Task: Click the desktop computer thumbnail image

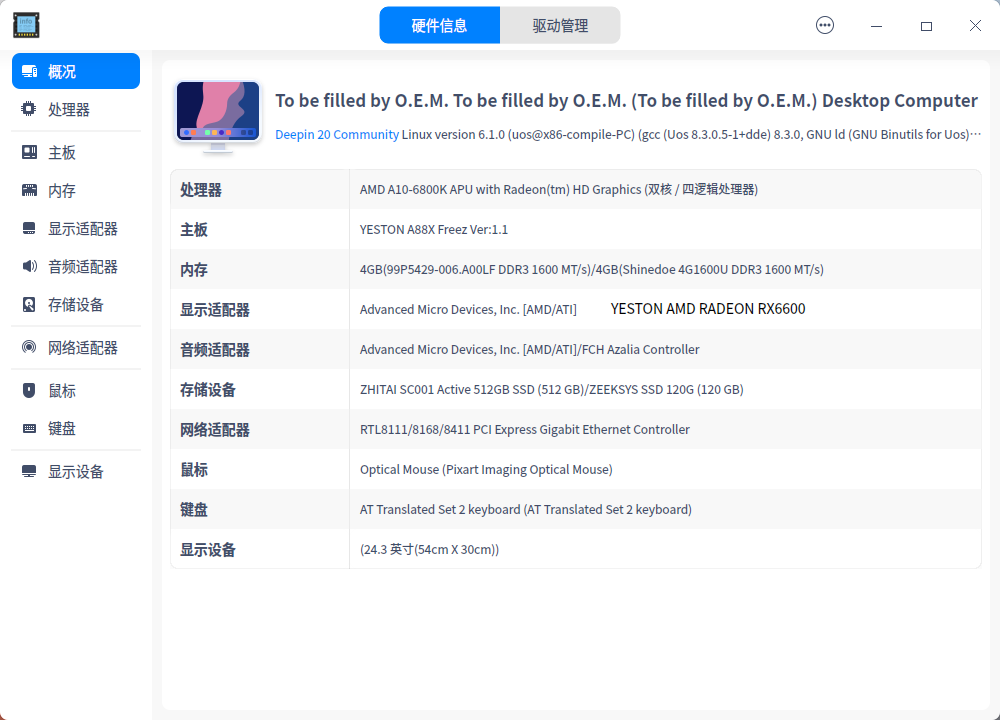Action: [x=217, y=114]
